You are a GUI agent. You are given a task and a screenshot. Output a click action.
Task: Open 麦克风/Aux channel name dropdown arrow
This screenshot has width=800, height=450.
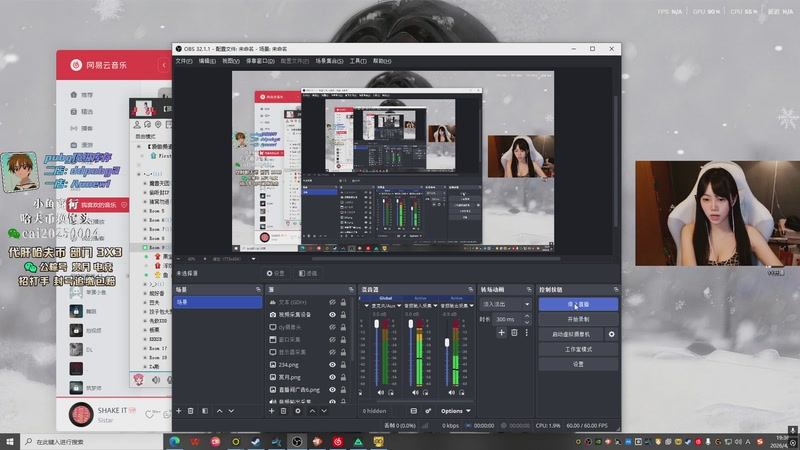tap(399, 306)
